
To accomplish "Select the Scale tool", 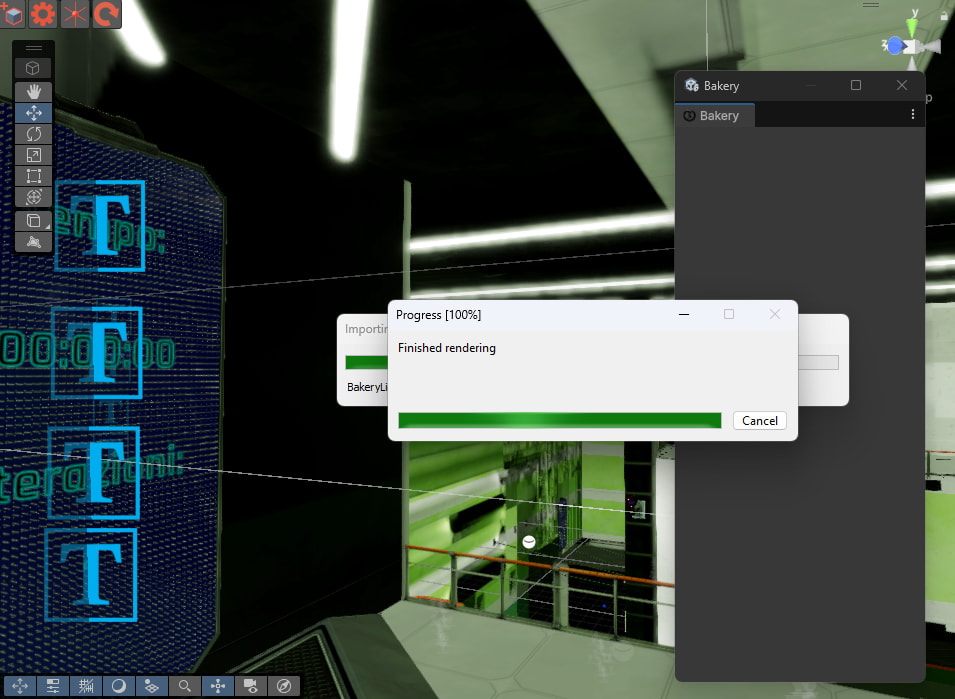I will pyautogui.click(x=33, y=155).
